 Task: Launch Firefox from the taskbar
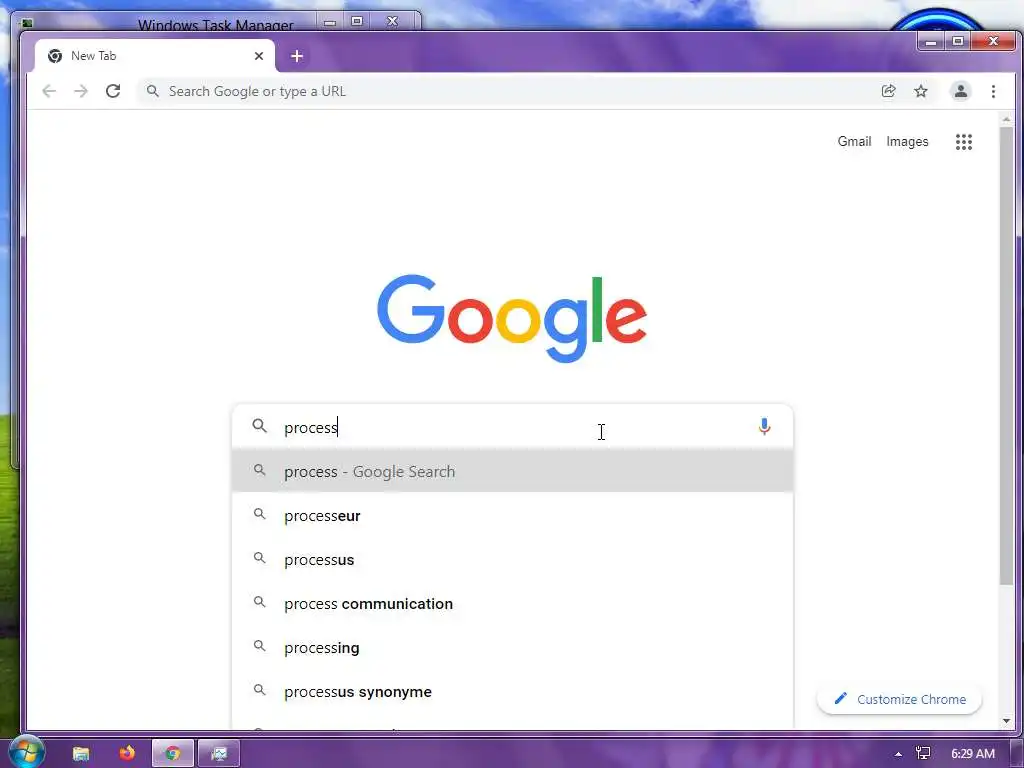pos(127,753)
